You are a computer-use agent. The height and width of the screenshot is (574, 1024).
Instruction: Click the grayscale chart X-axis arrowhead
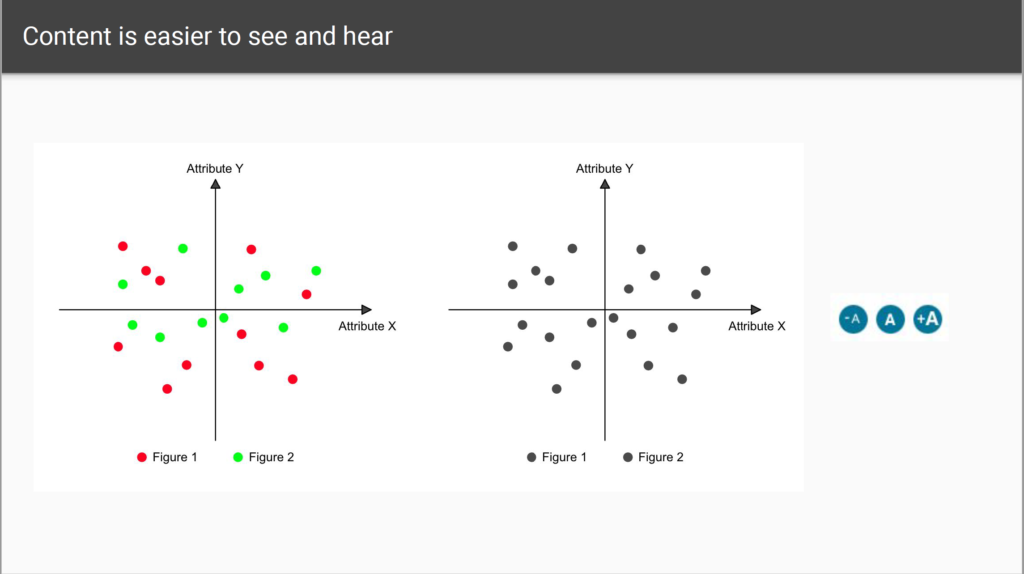756,310
